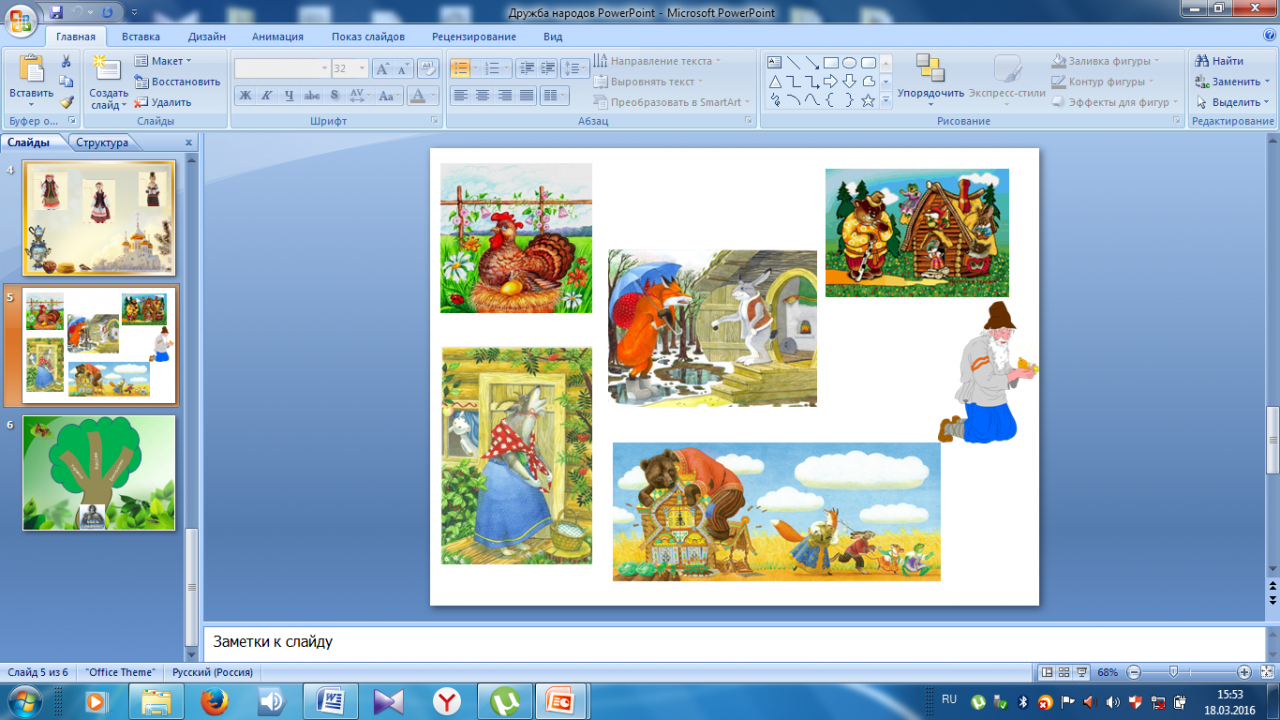The height and width of the screenshot is (720, 1280).
Task: Open the Шрифт dialog launcher
Action: [x=435, y=121]
